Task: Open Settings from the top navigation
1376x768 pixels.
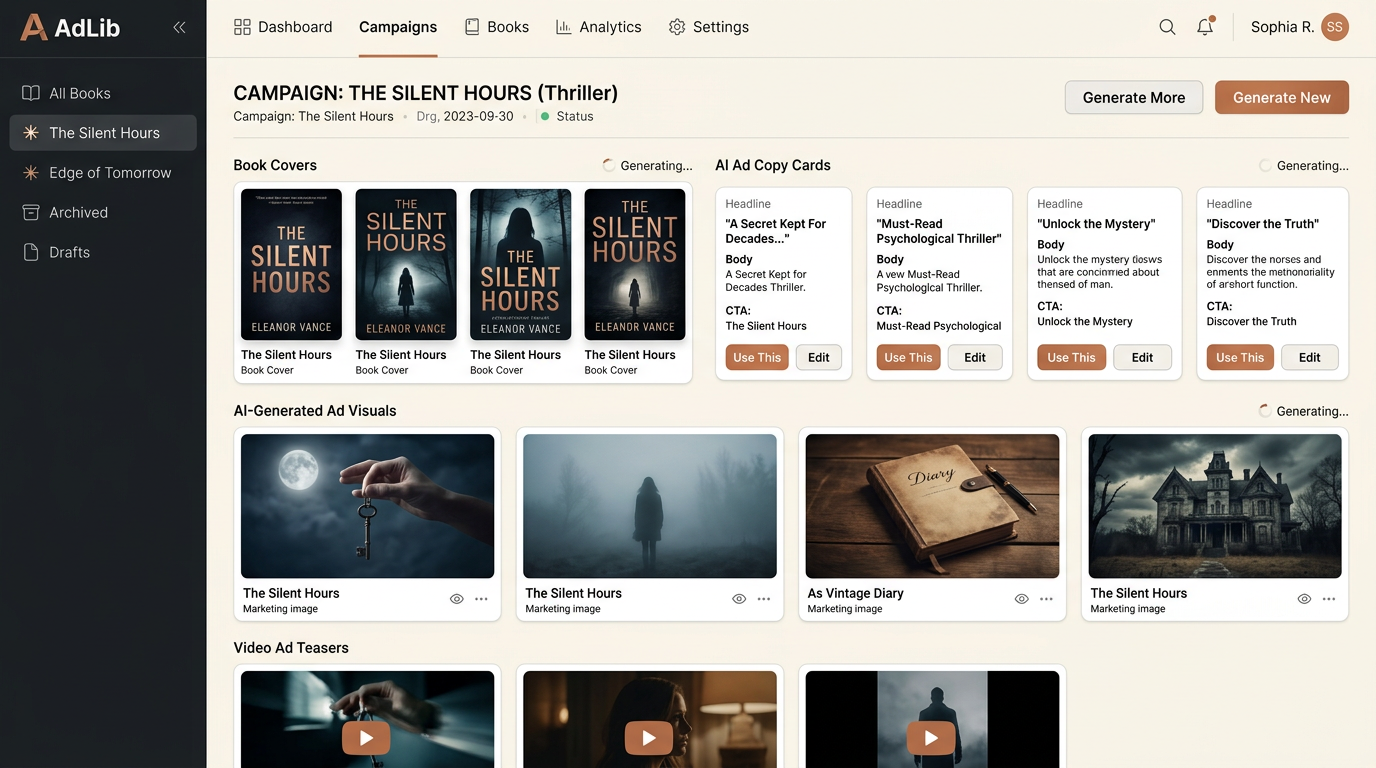Action: [x=708, y=27]
